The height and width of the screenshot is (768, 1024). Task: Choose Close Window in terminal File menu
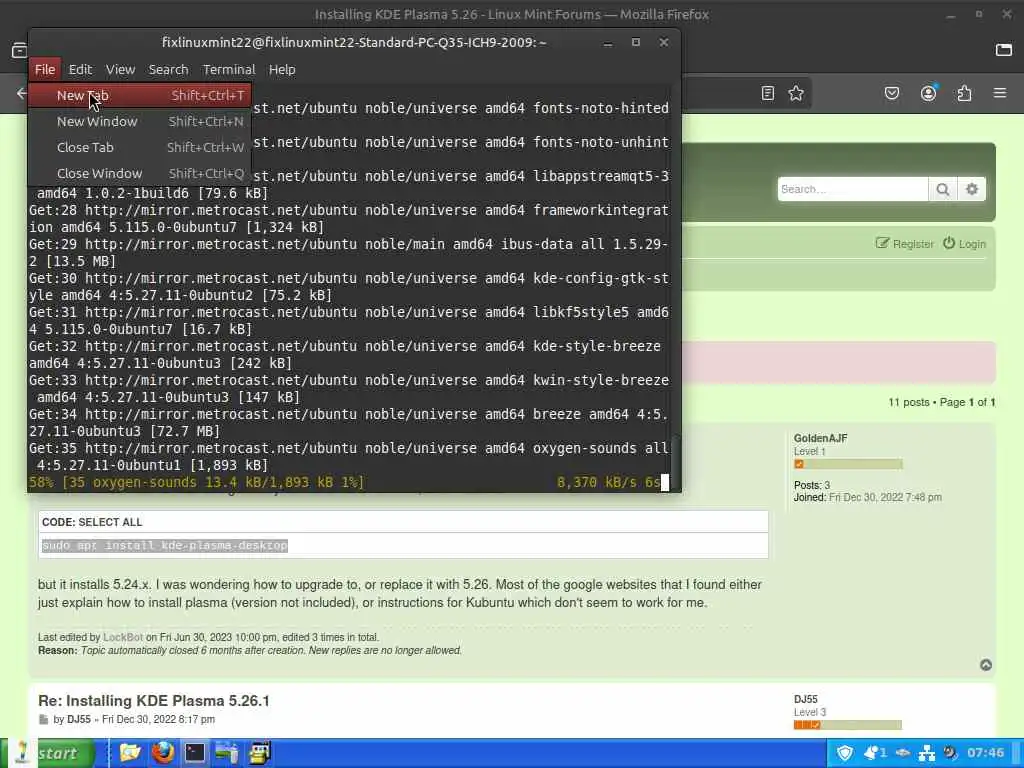(x=139, y=174)
